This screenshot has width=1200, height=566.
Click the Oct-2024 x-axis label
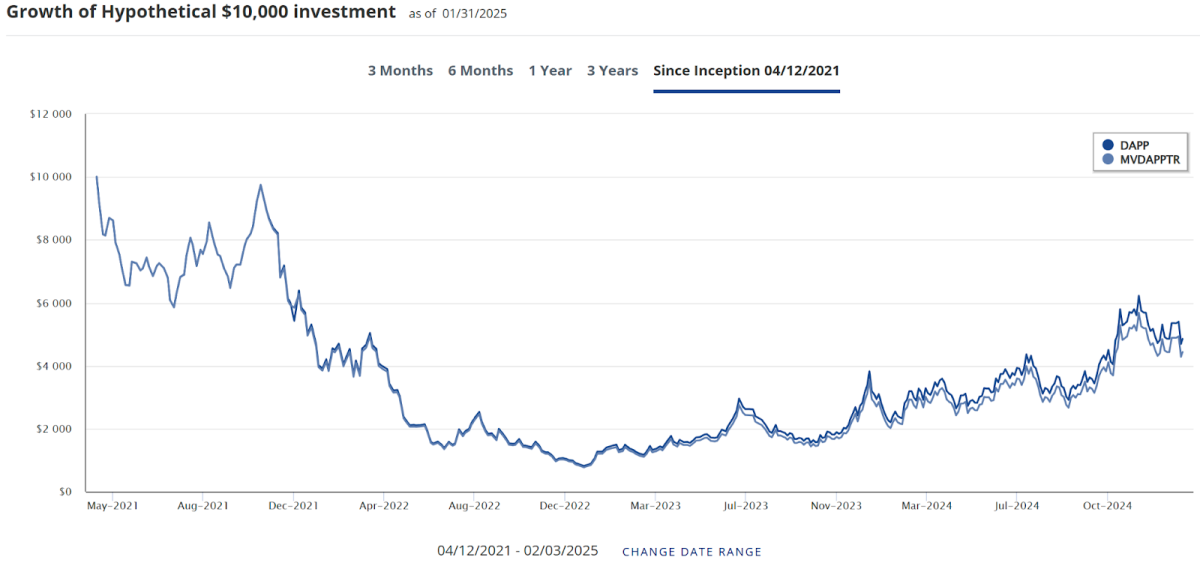tap(1107, 506)
